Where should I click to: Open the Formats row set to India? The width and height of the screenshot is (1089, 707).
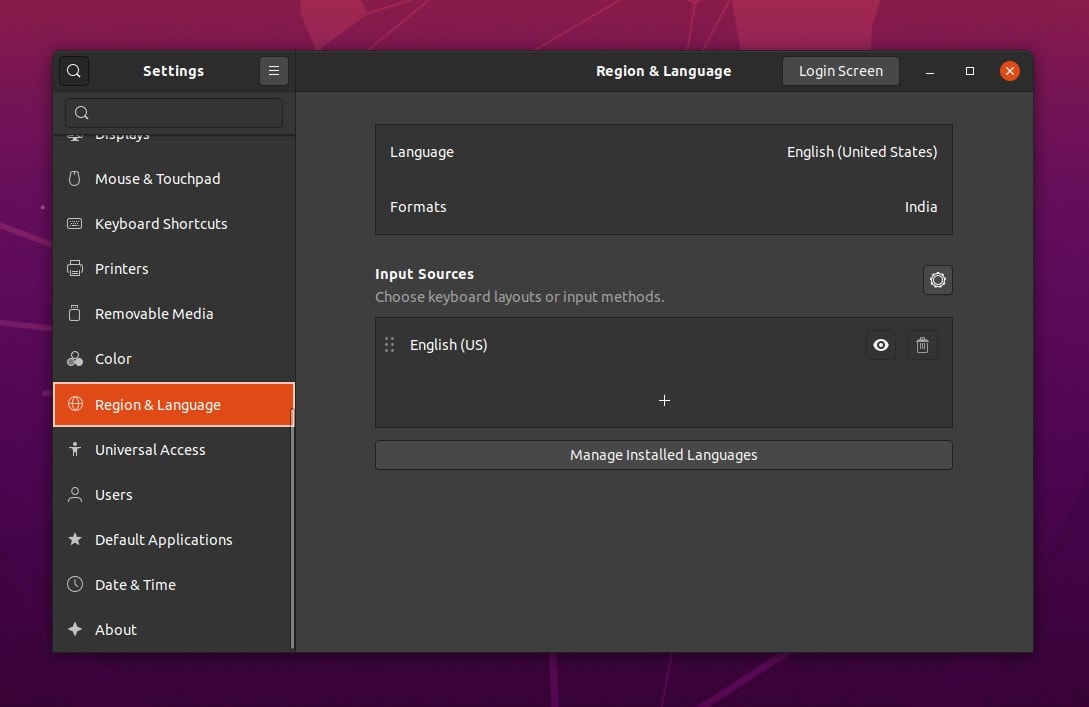663,207
